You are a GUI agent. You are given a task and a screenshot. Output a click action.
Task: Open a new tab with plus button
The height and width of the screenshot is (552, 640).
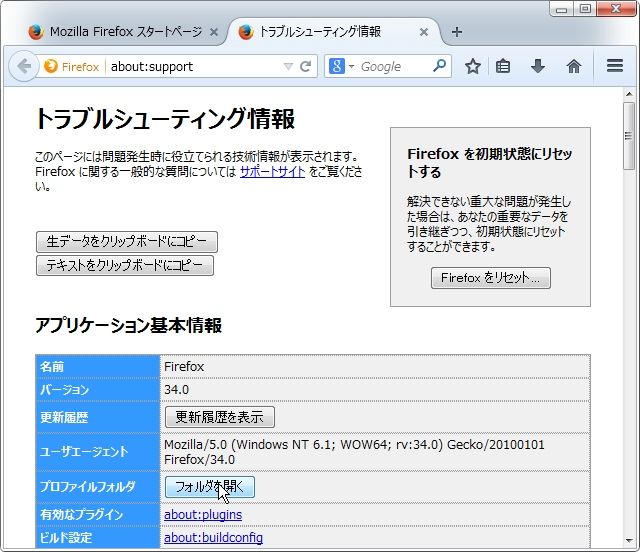pos(457,32)
